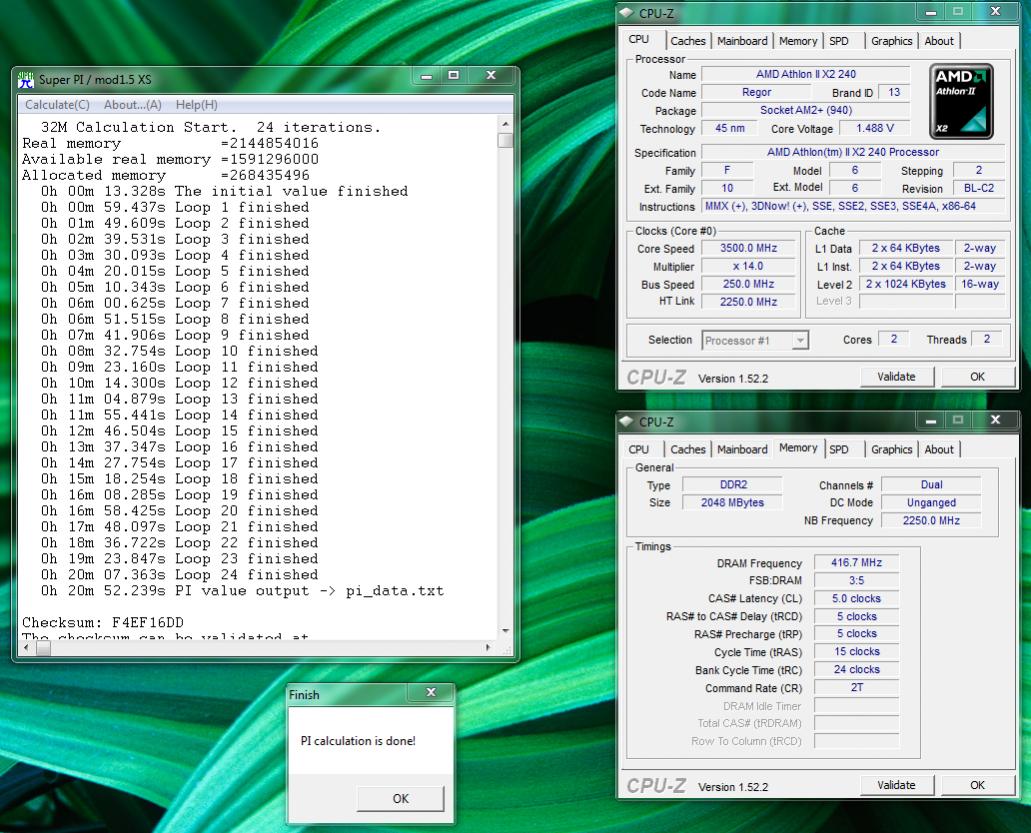Click the FSB:DRAM value 3:5
Screen dimensions: 1031x833
pyautogui.click(x=856, y=580)
